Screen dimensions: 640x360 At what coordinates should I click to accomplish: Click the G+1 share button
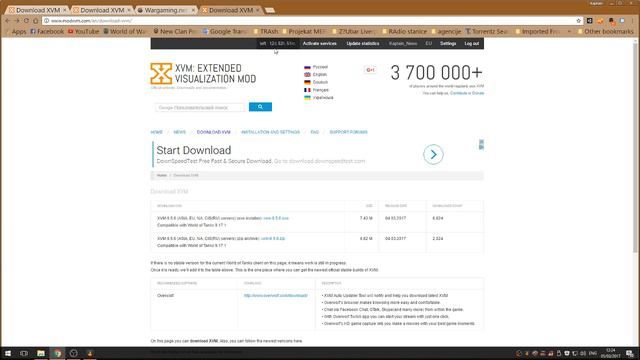tap(370, 70)
